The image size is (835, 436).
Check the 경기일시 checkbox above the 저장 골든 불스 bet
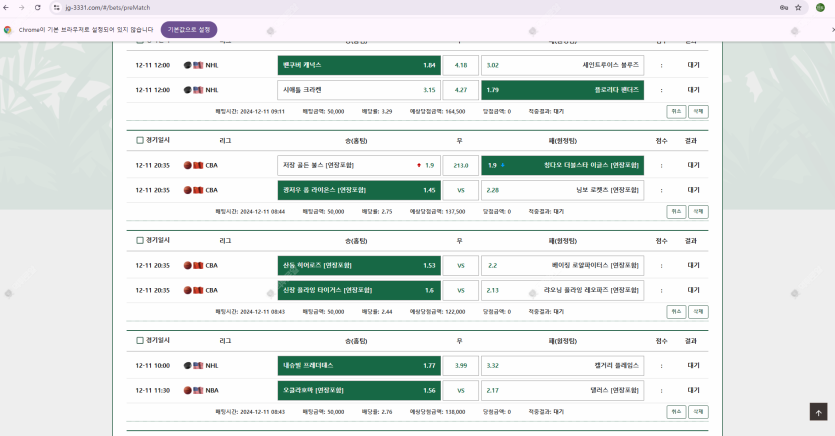coord(139,140)
